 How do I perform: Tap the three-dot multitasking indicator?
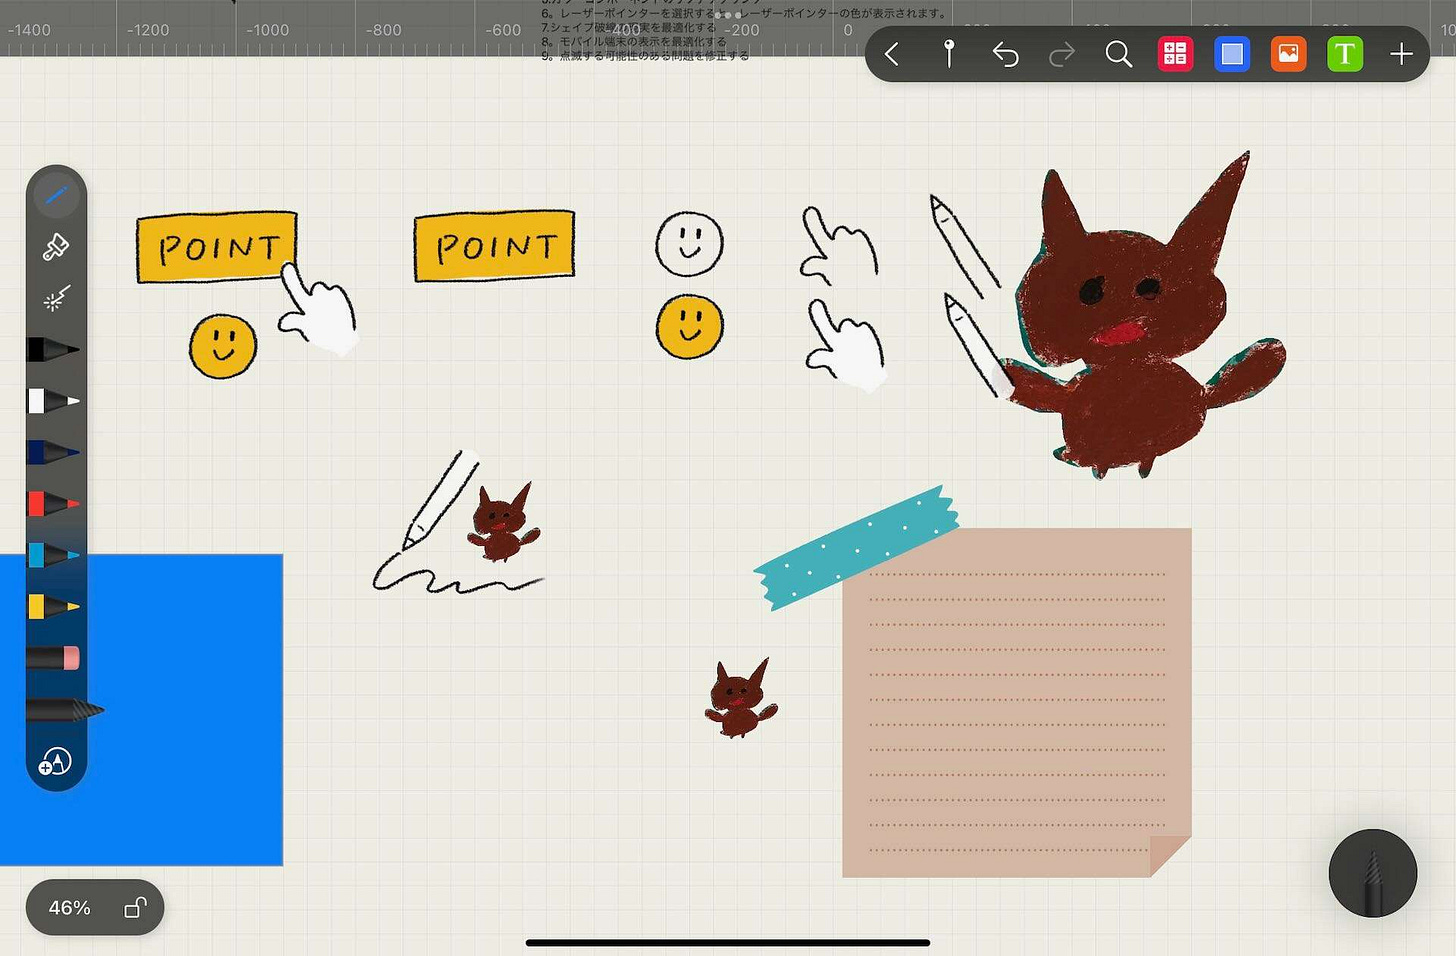click(728, 16)
